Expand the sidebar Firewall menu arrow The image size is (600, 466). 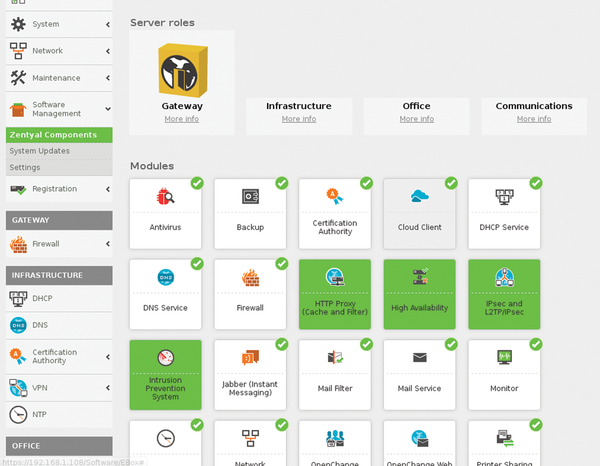point(108,244)
